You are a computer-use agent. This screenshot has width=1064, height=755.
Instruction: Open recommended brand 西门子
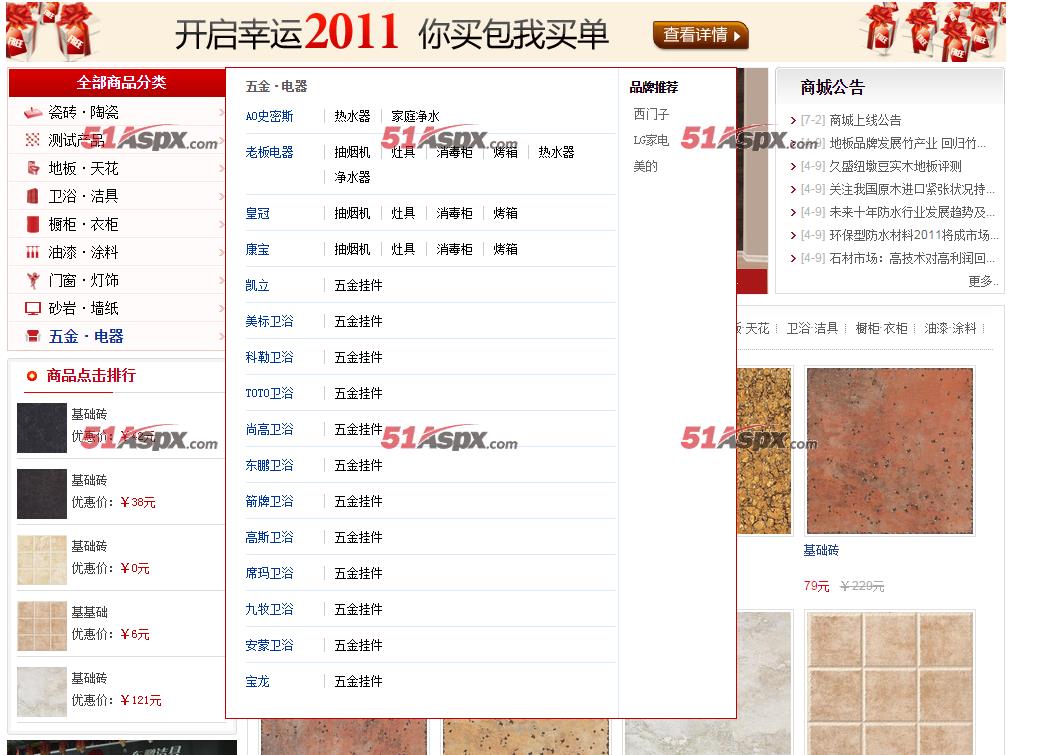coord(651,114)
